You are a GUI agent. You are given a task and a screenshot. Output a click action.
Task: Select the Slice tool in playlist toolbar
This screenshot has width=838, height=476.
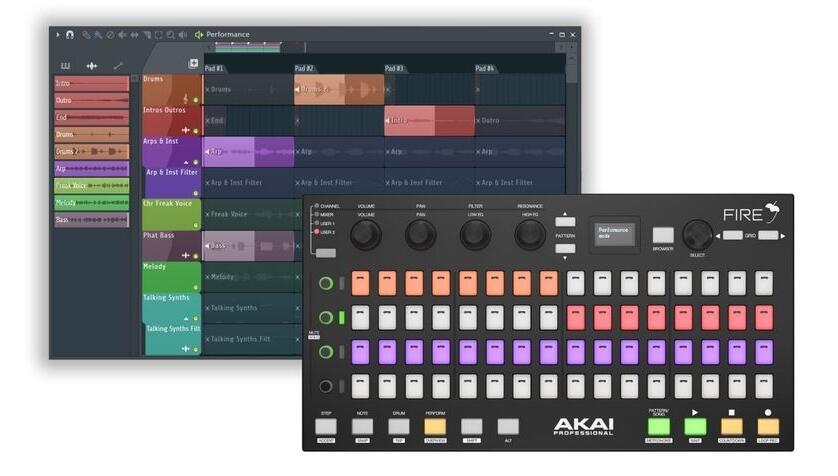[x=147, y=35]
